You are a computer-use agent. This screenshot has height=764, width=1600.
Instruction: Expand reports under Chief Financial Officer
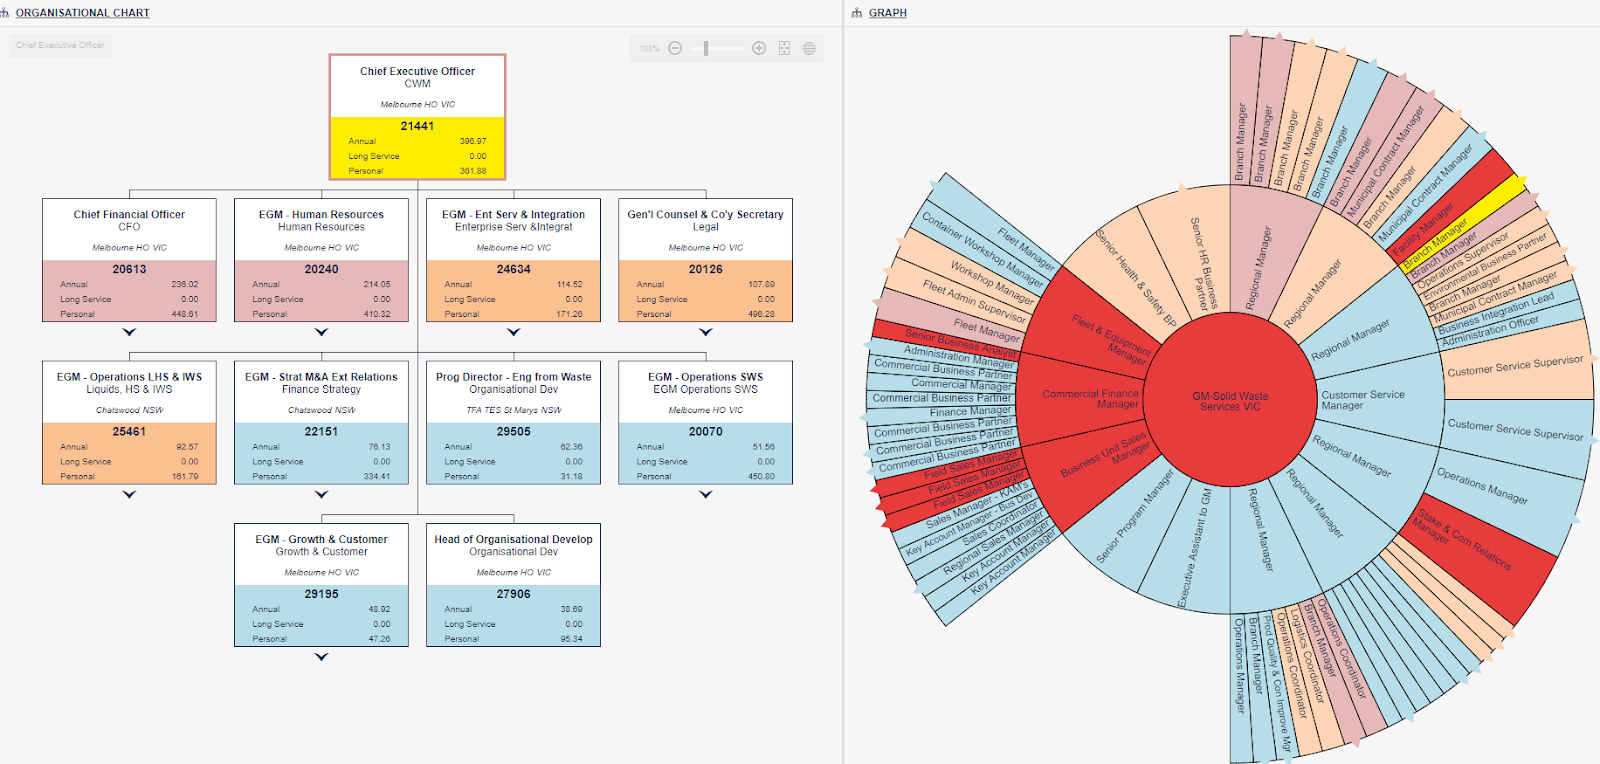click(129, 332)
